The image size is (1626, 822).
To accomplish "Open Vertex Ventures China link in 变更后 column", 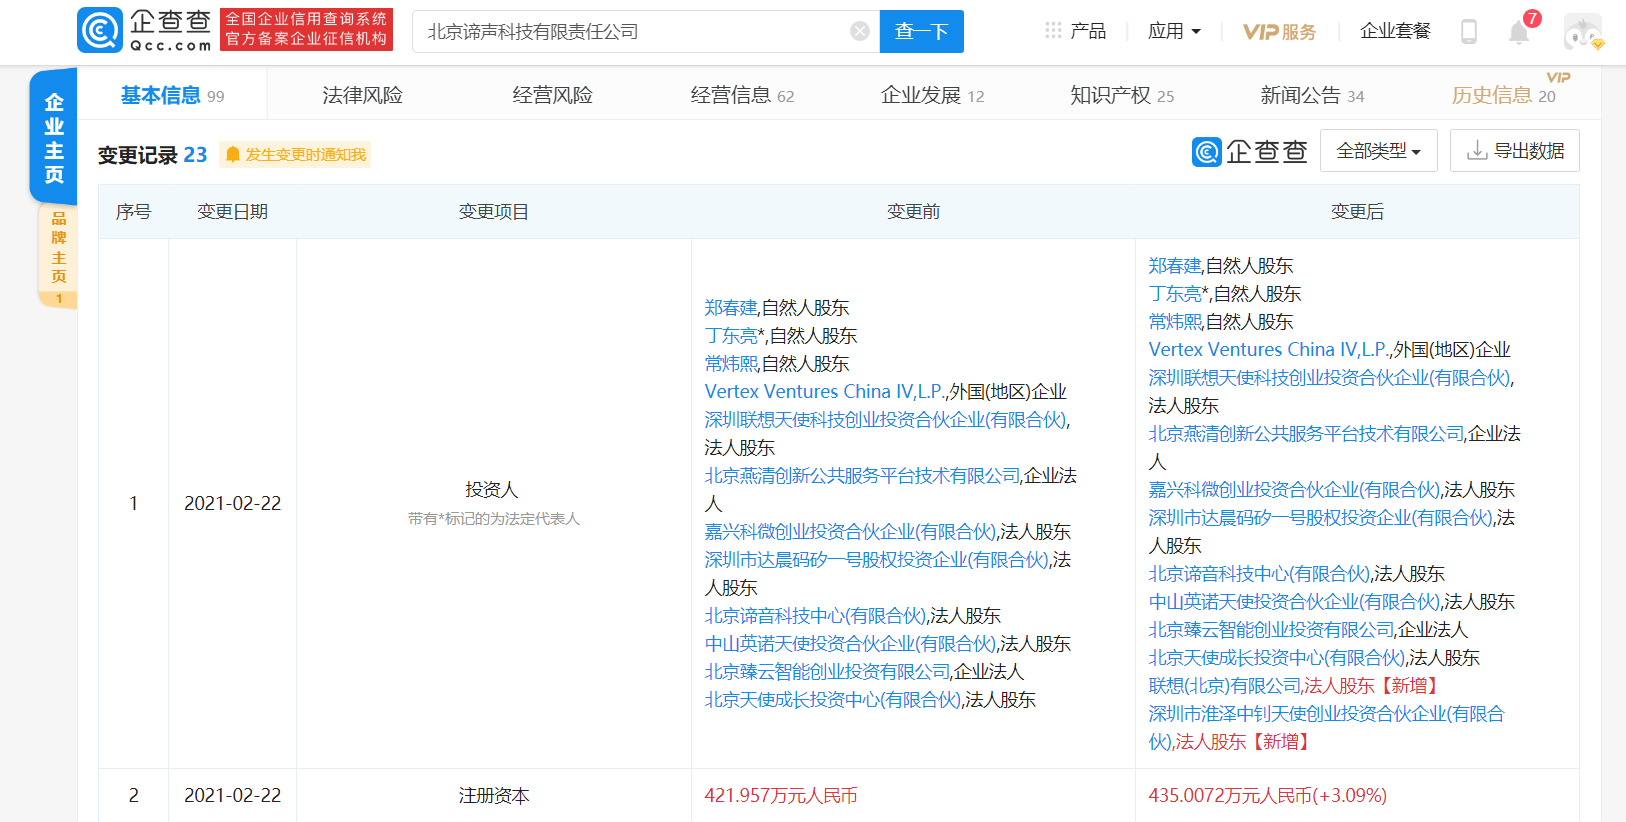I will pos(1269,350).
